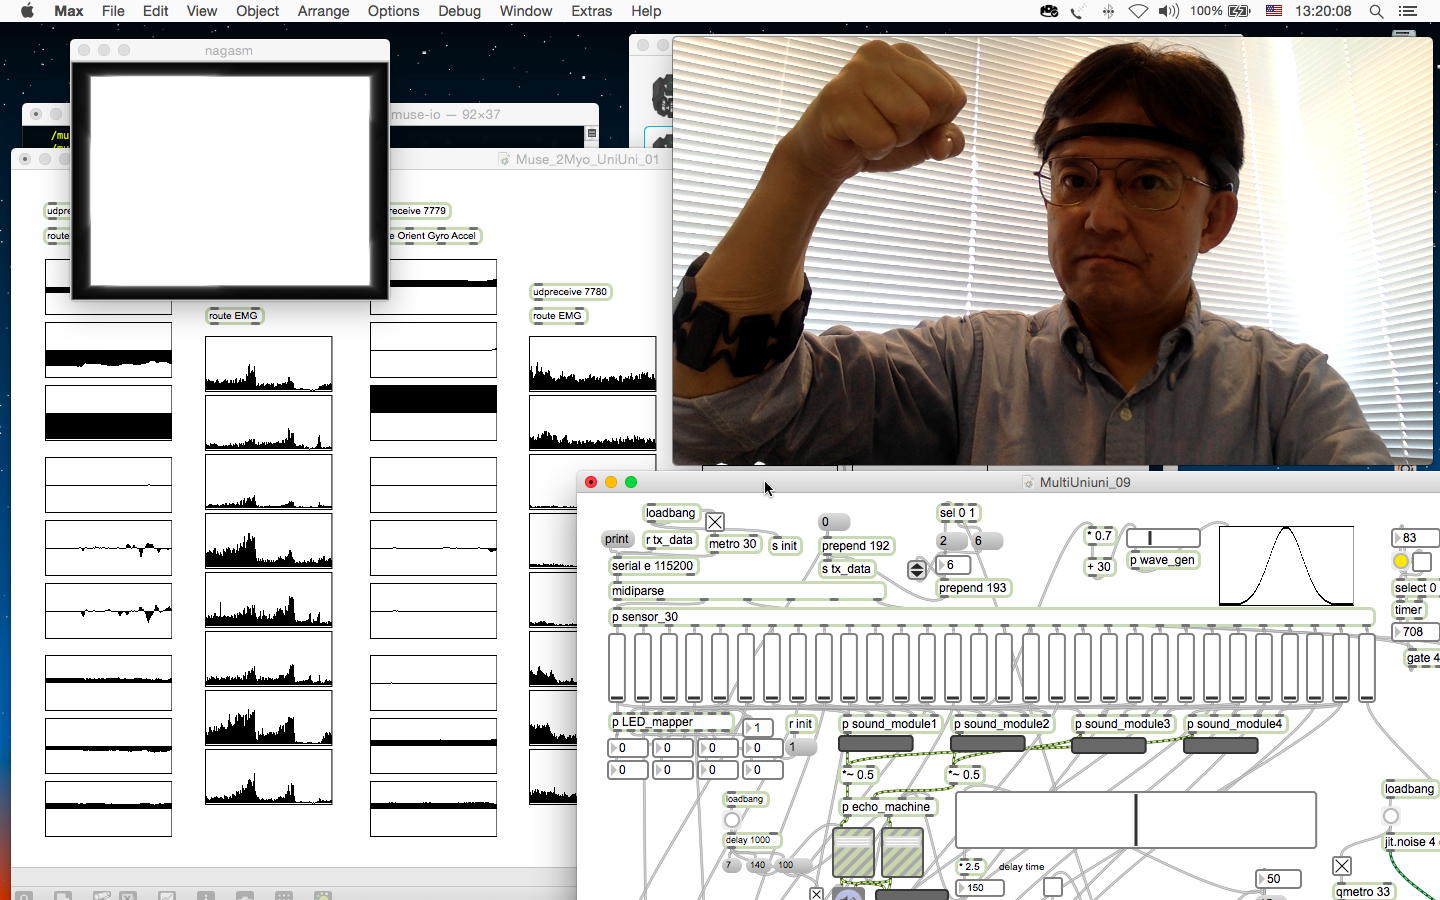Click the 13:20:08 menu bar clock
This screenshot has height=900, width=1440.
click(1322, 11)
